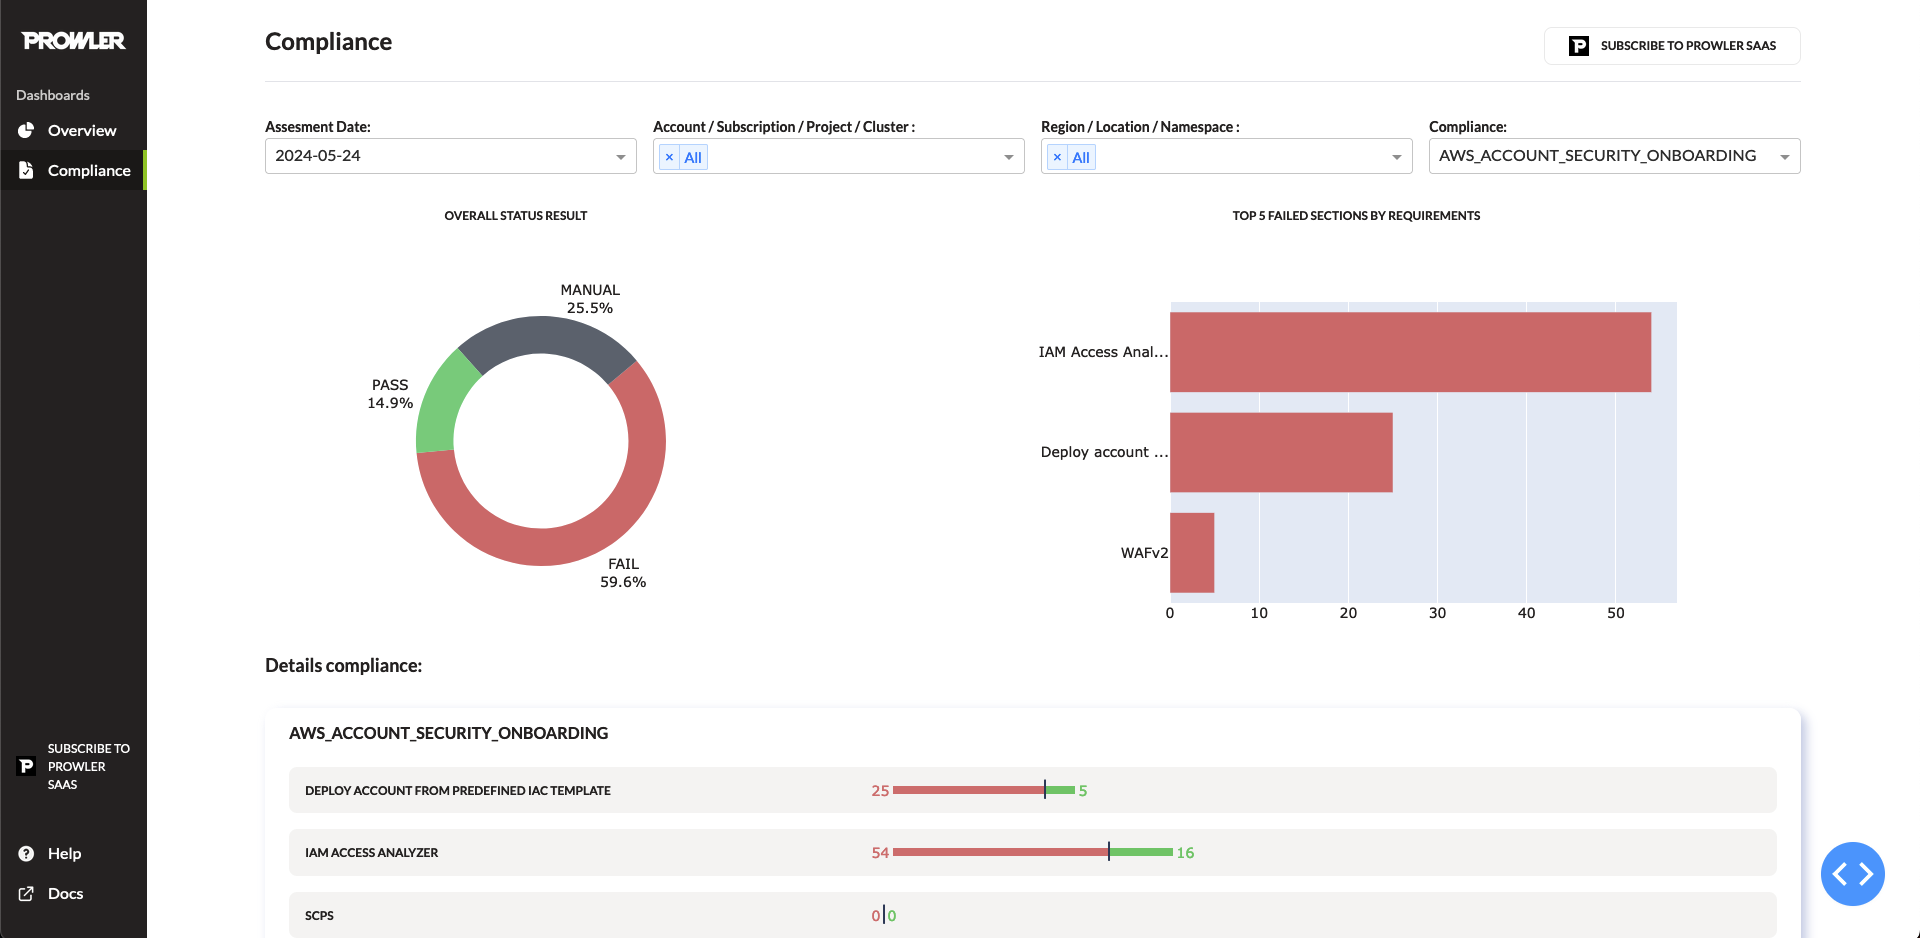Image resolution: width=1920 pixels, height=938 pixels.
Task: Remove the All tag from Region filter
Action: (x=1057, y=157)
